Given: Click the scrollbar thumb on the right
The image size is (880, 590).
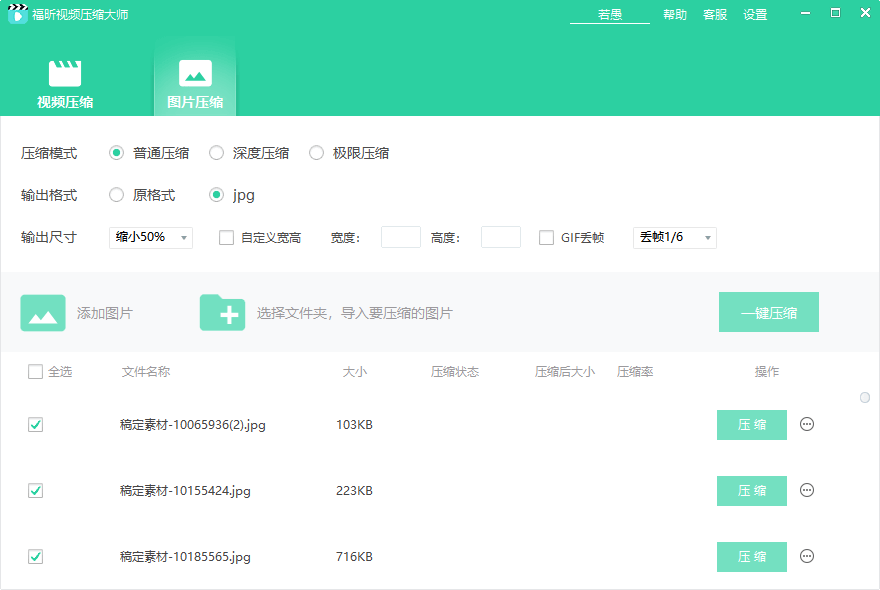Looking at the screenshot, I should coord(864,397).
